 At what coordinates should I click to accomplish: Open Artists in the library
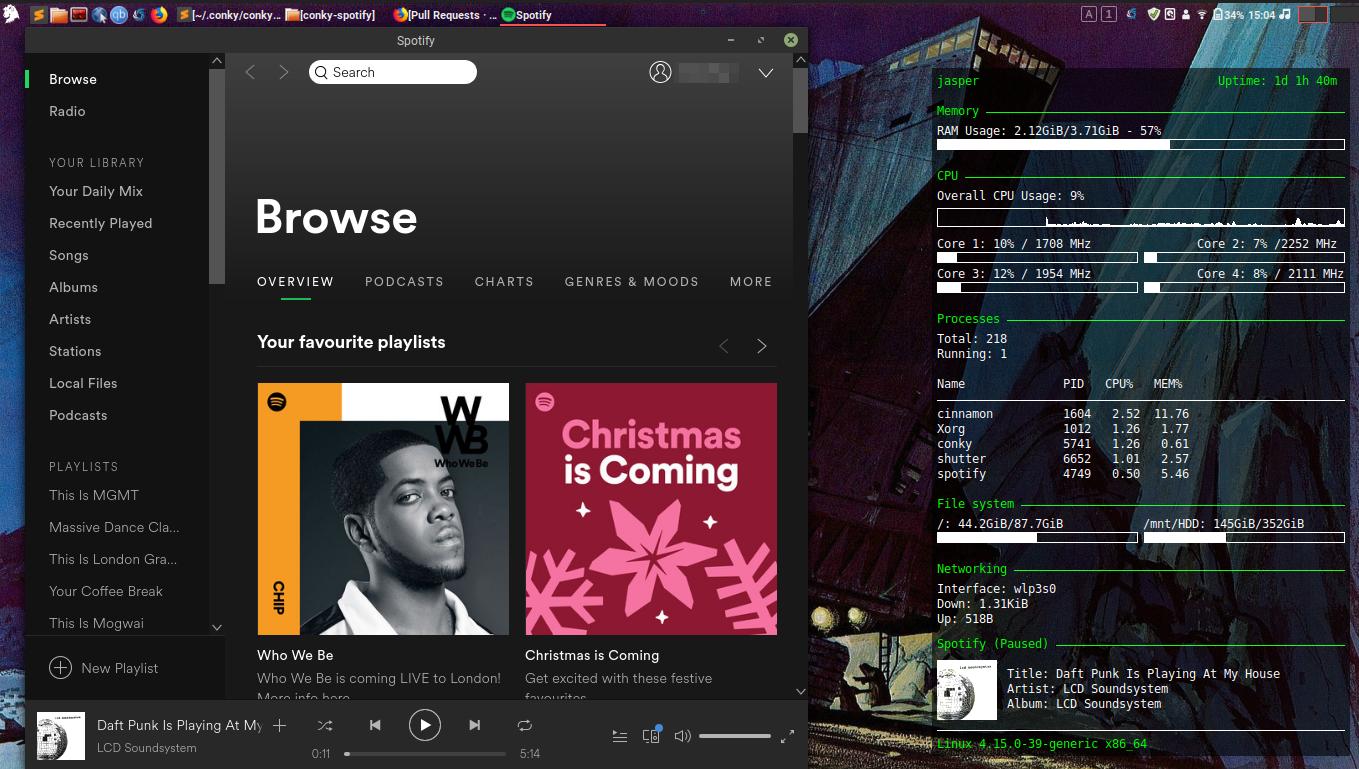tap(70, 319)
